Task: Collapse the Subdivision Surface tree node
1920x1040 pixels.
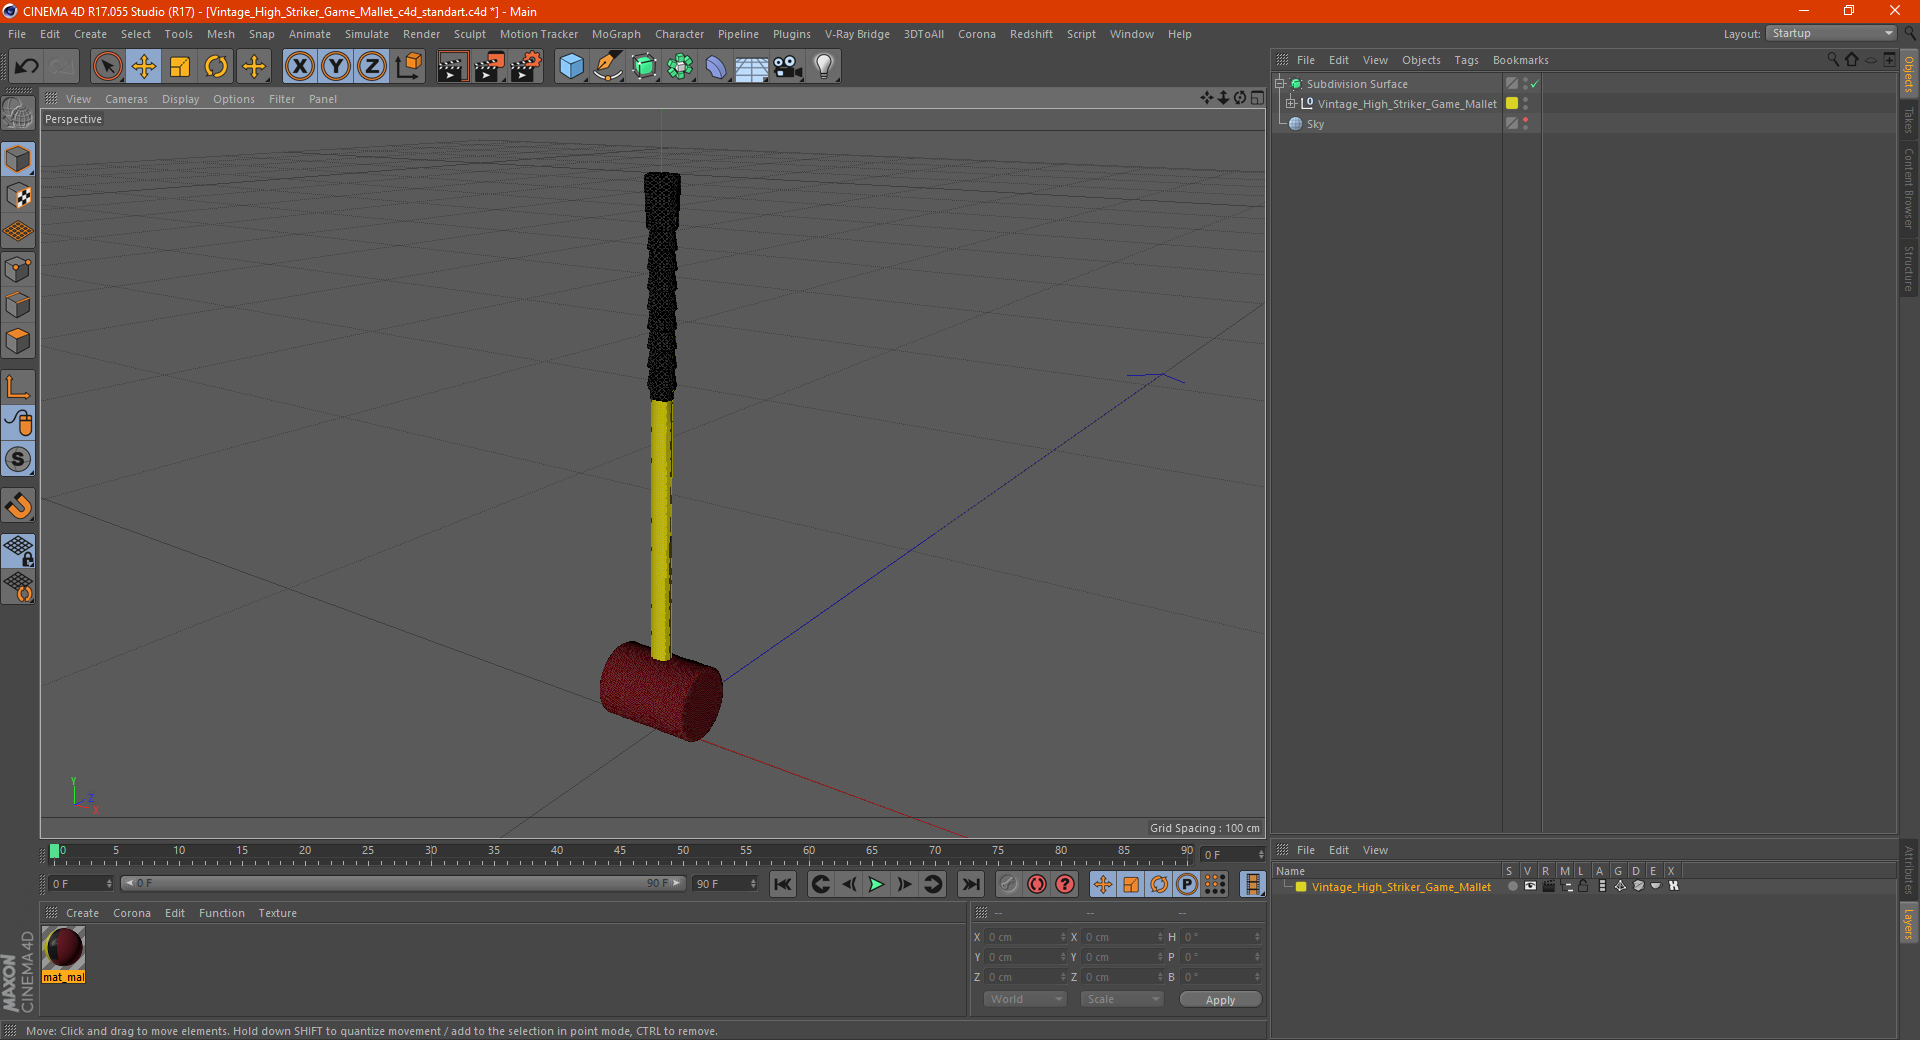Action: [1279, 84]
